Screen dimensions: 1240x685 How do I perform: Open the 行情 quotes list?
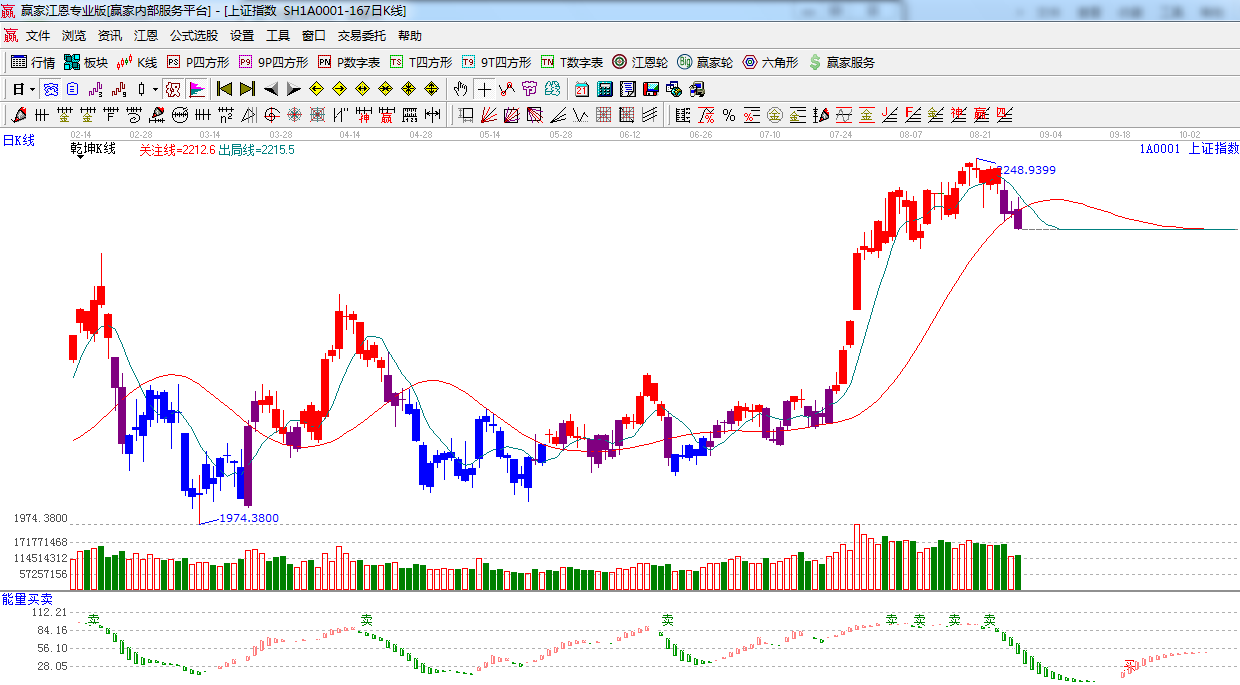(32, 62)
